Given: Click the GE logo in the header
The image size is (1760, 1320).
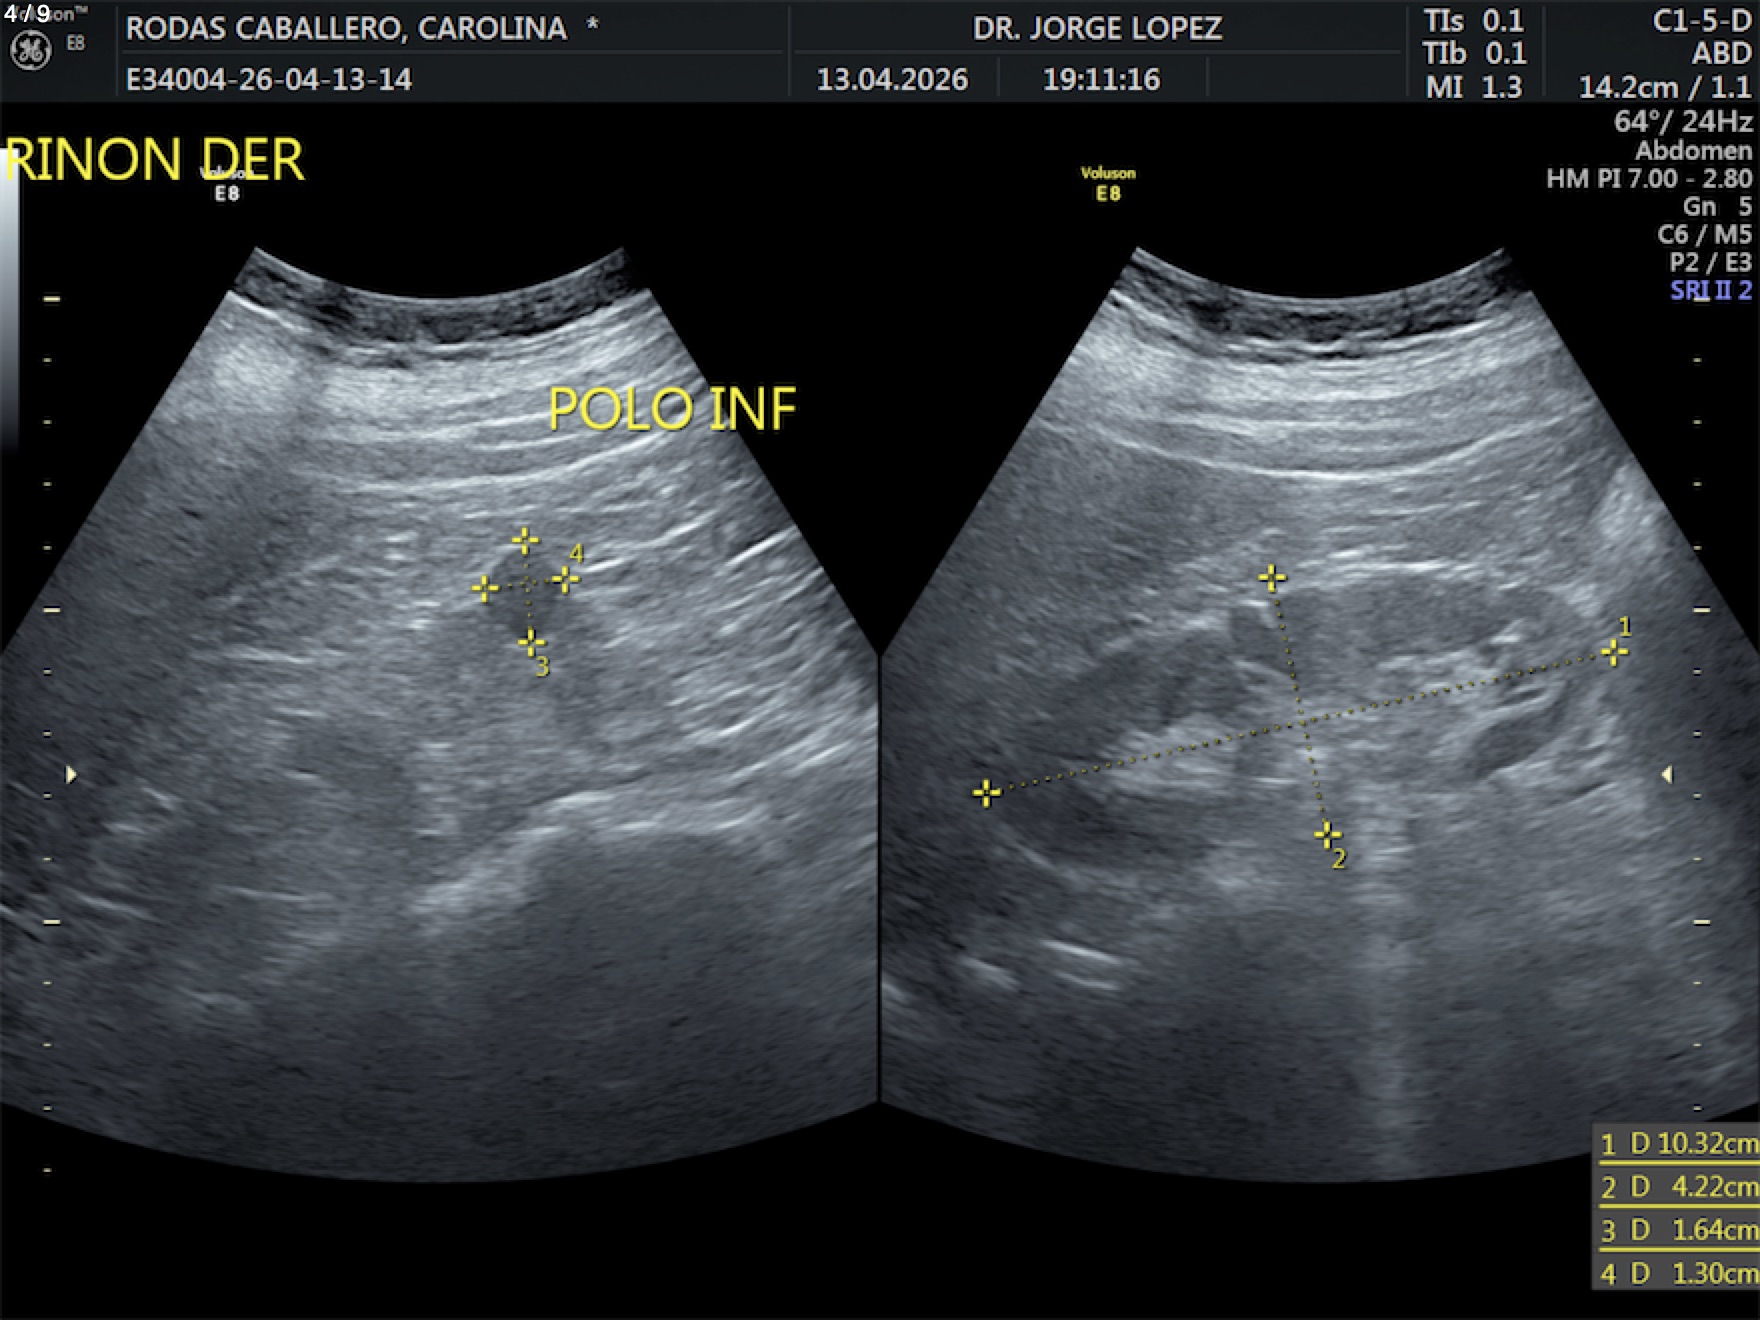Looking at the screenshot, I should click(30, 51).
